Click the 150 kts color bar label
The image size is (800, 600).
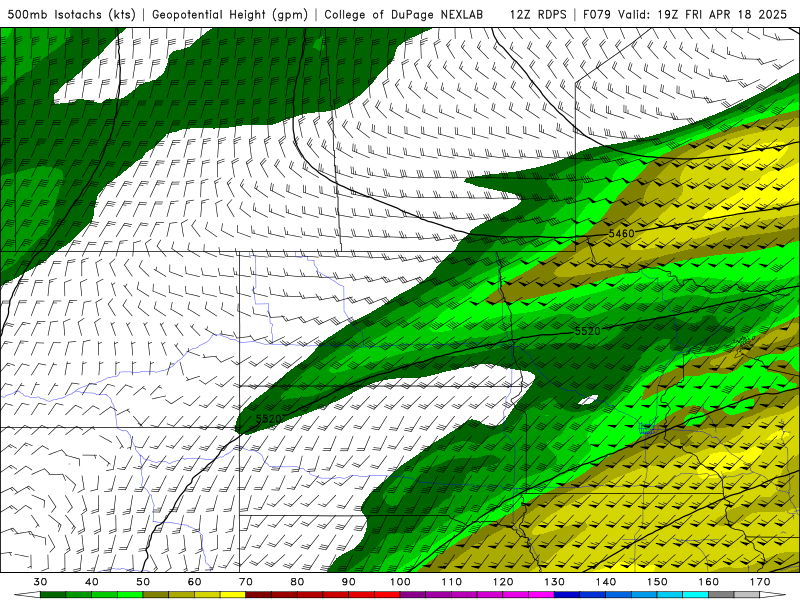pyautogui.click(x=658, y=582)
